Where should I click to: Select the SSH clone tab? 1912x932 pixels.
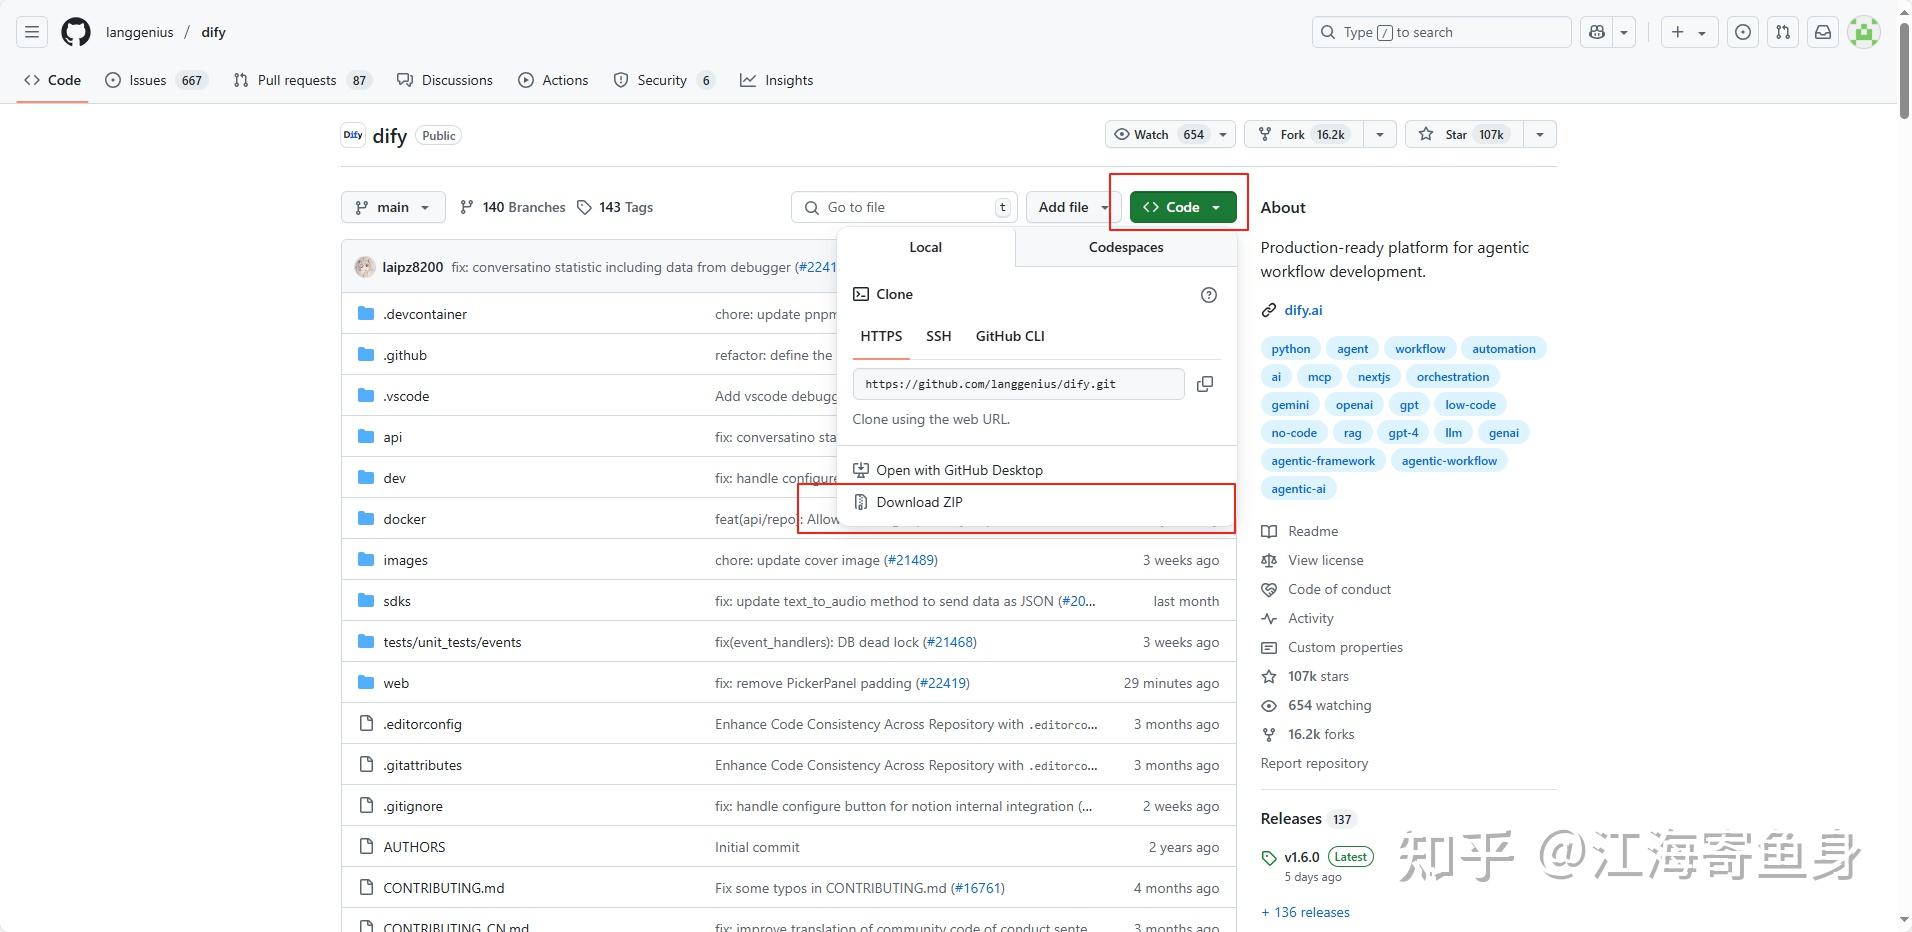938,336
